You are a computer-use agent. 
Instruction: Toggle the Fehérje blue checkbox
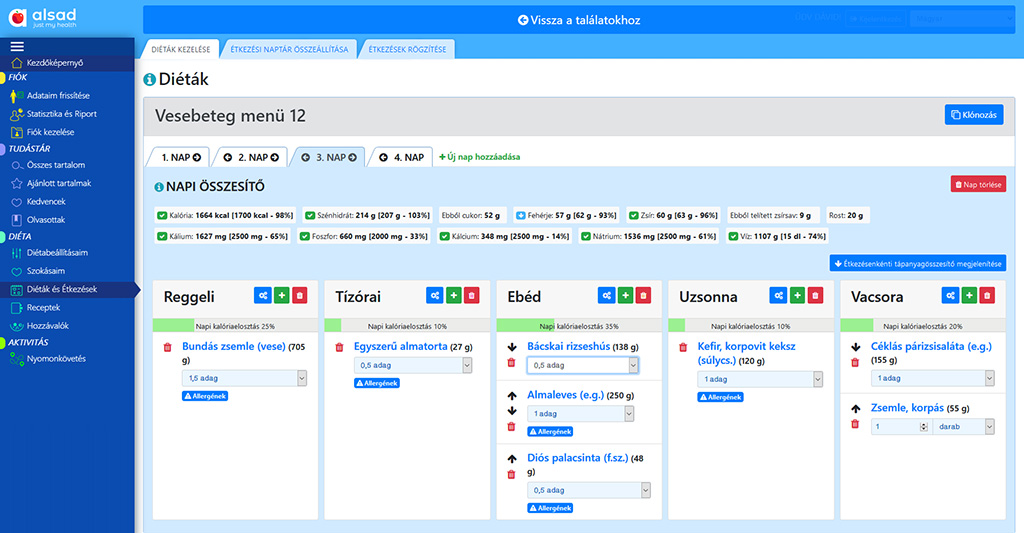(520, 215)
